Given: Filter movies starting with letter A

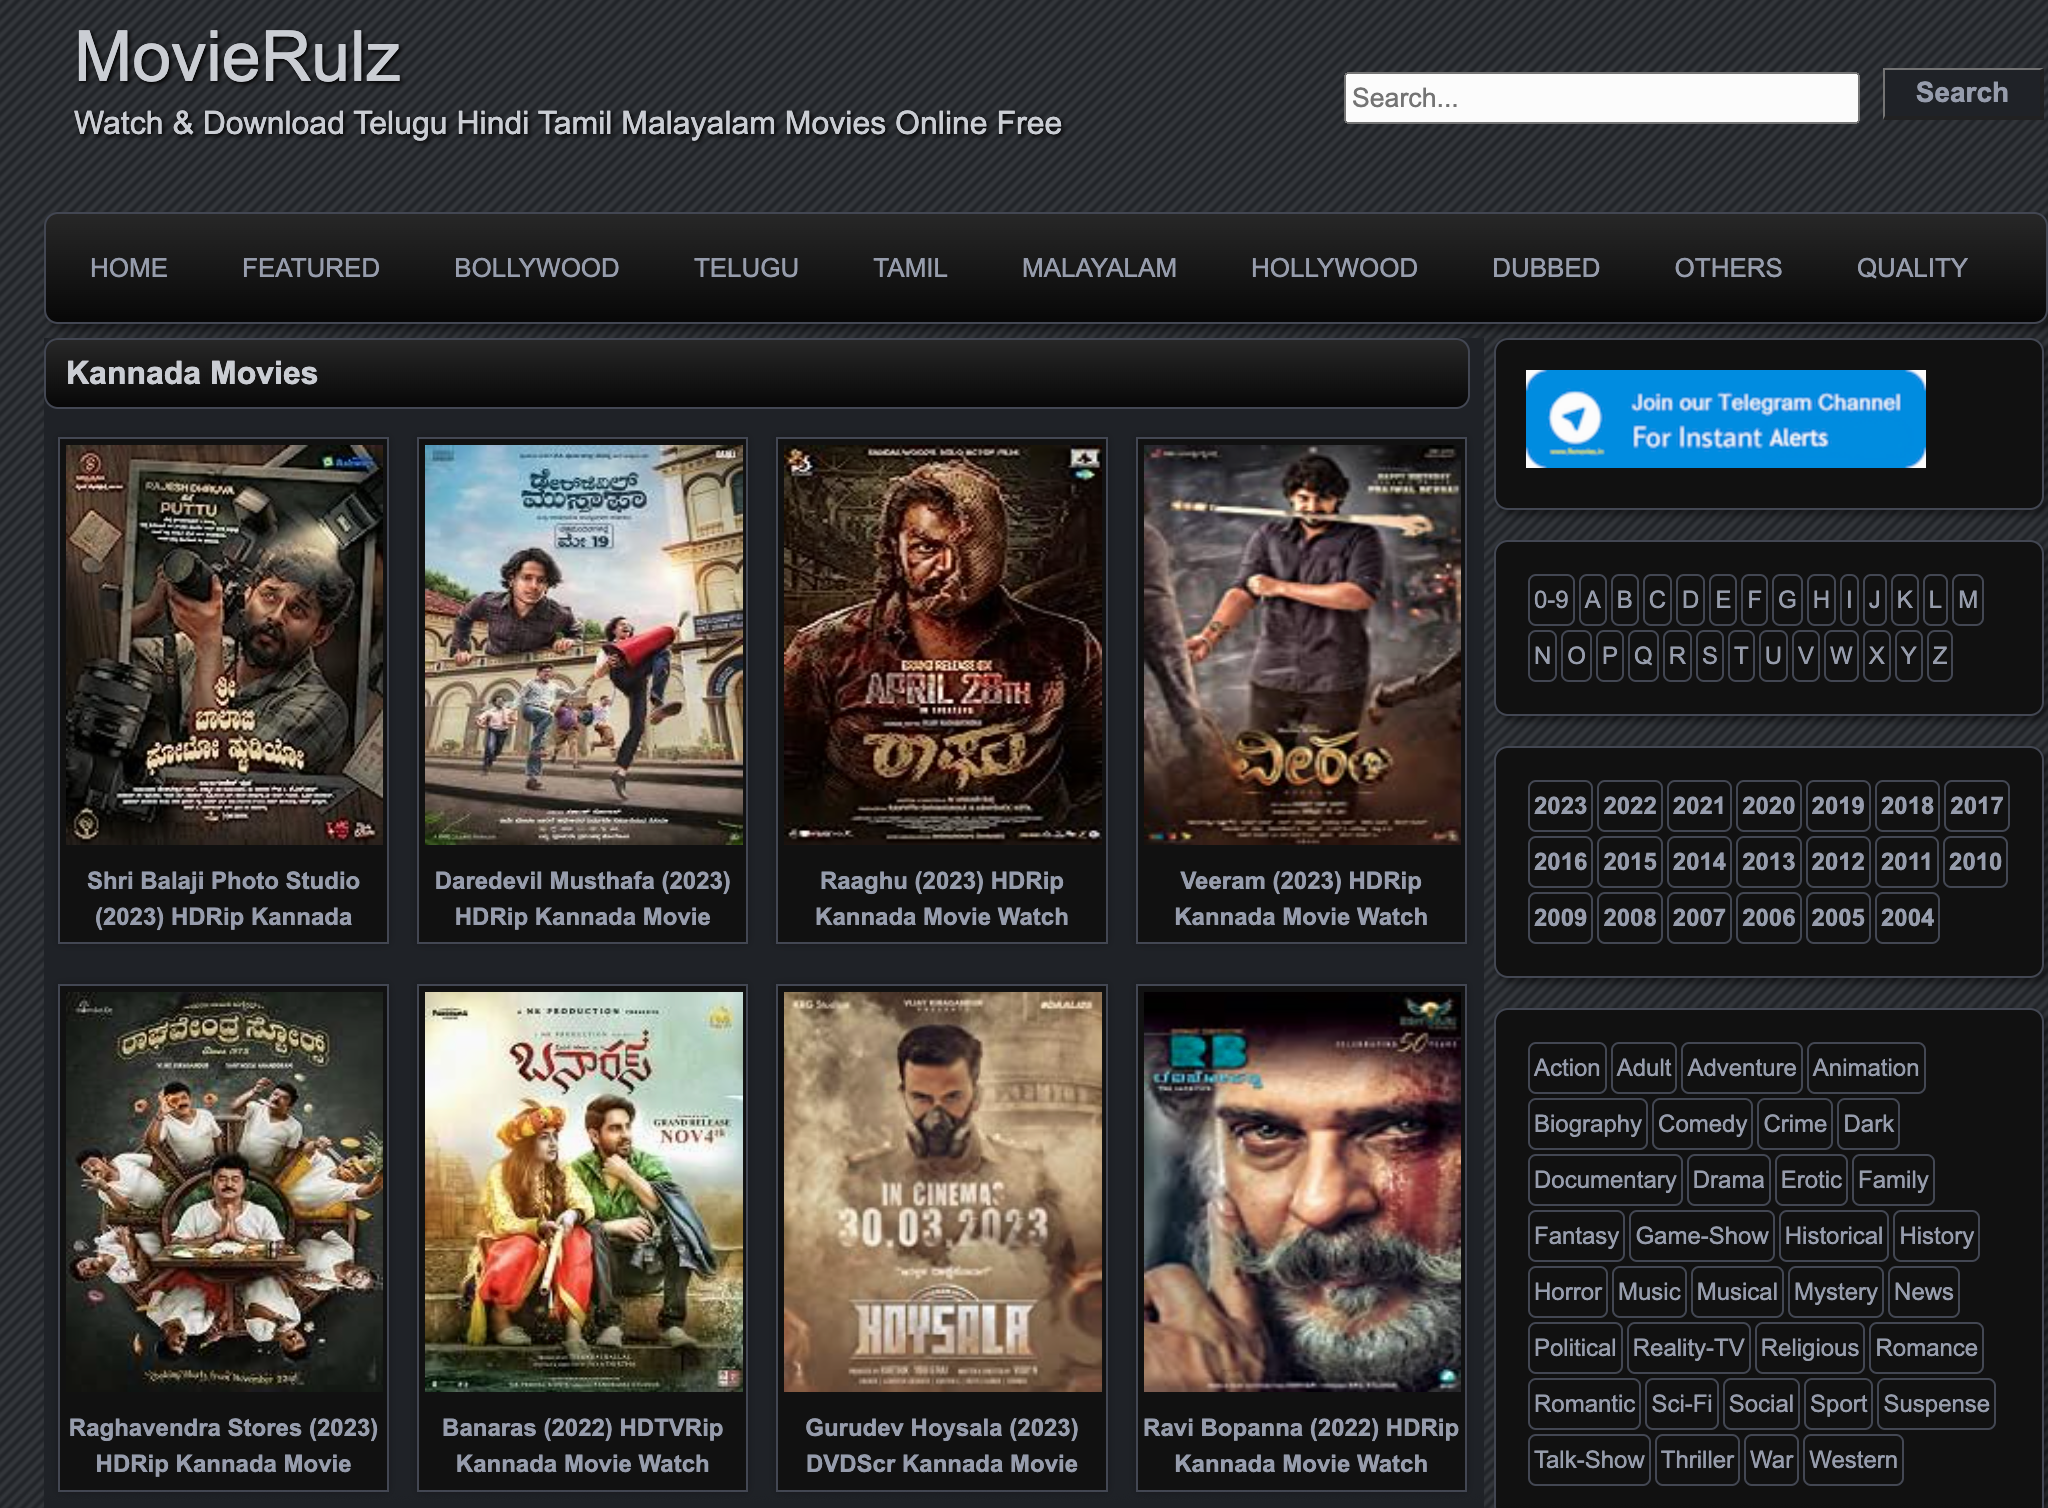Looking at the screenshot, I should click(x=1593, y=600).
